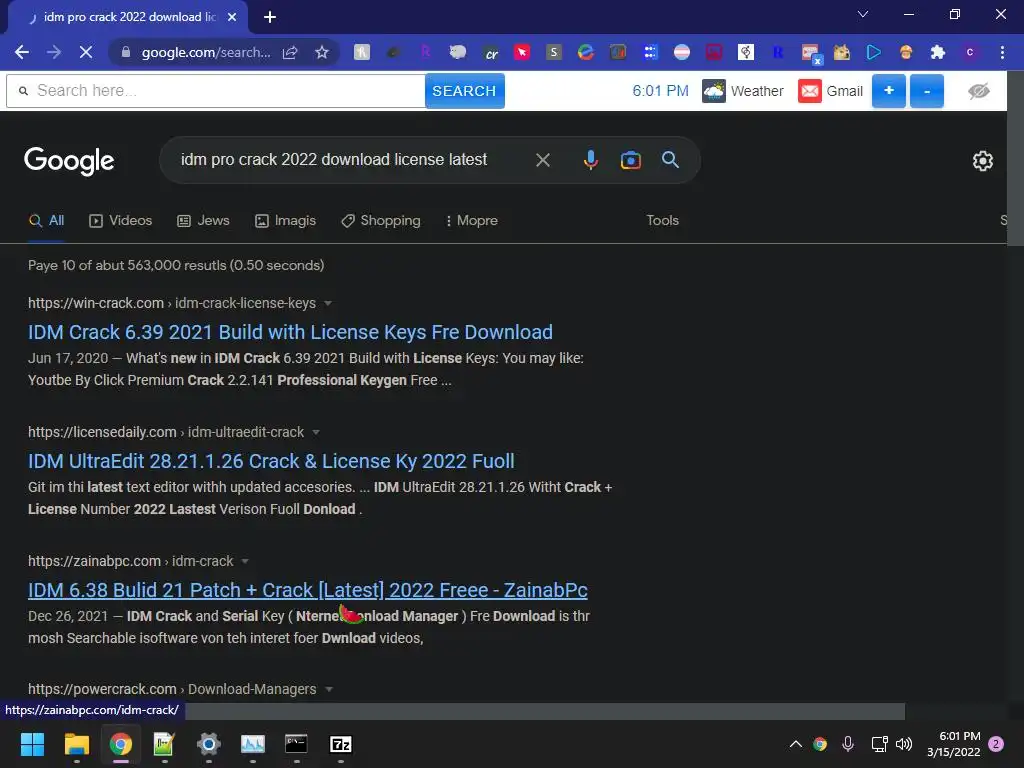
Task: Open the taskbar volume control
Action: [904, 744]
